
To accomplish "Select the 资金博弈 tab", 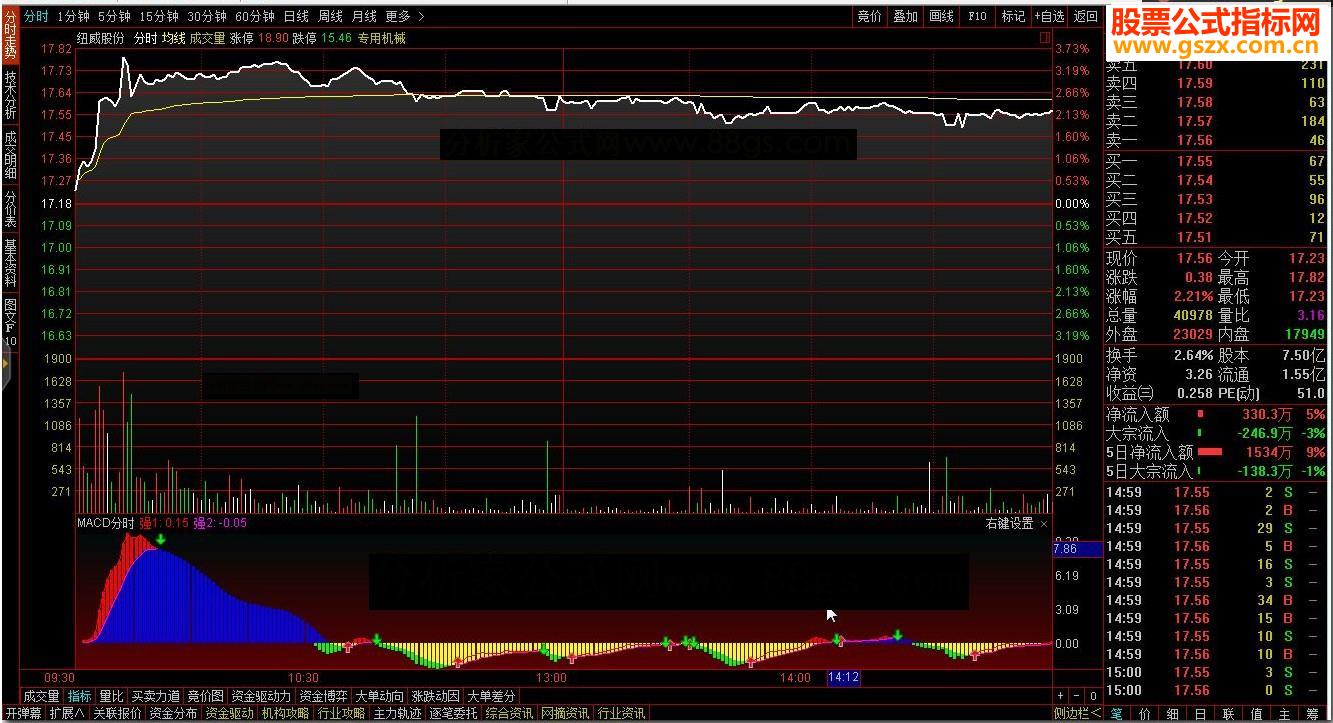I will click(324, 696).
